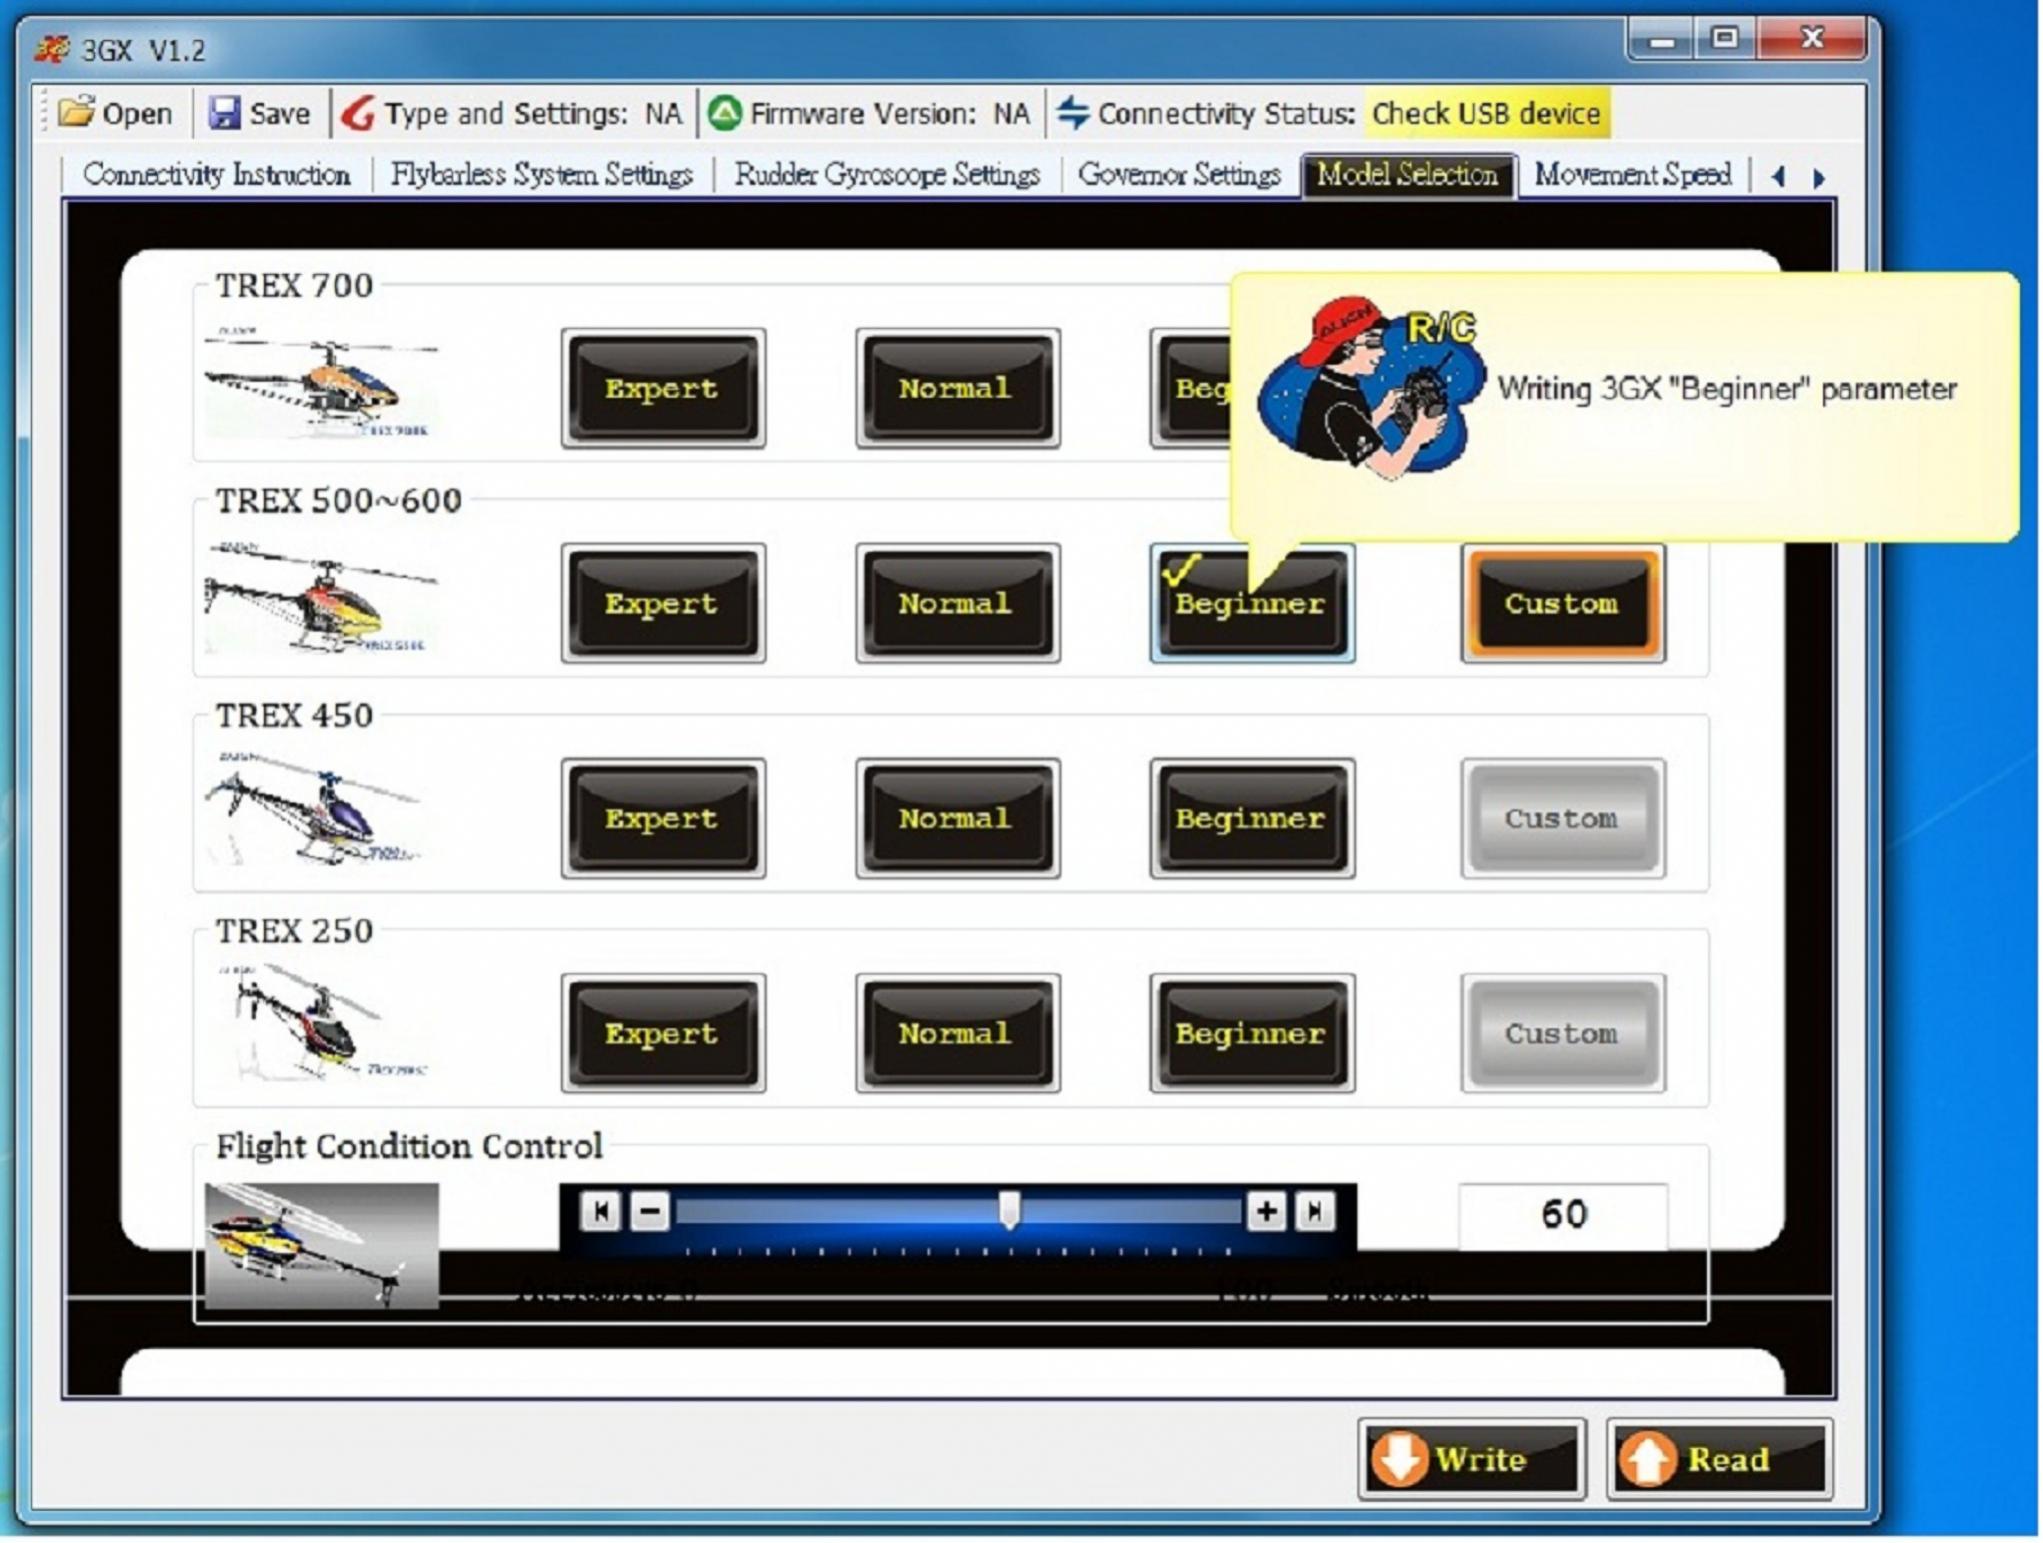
Task: Click the flight condition value field showing 60
Action: (1563, 1215)
